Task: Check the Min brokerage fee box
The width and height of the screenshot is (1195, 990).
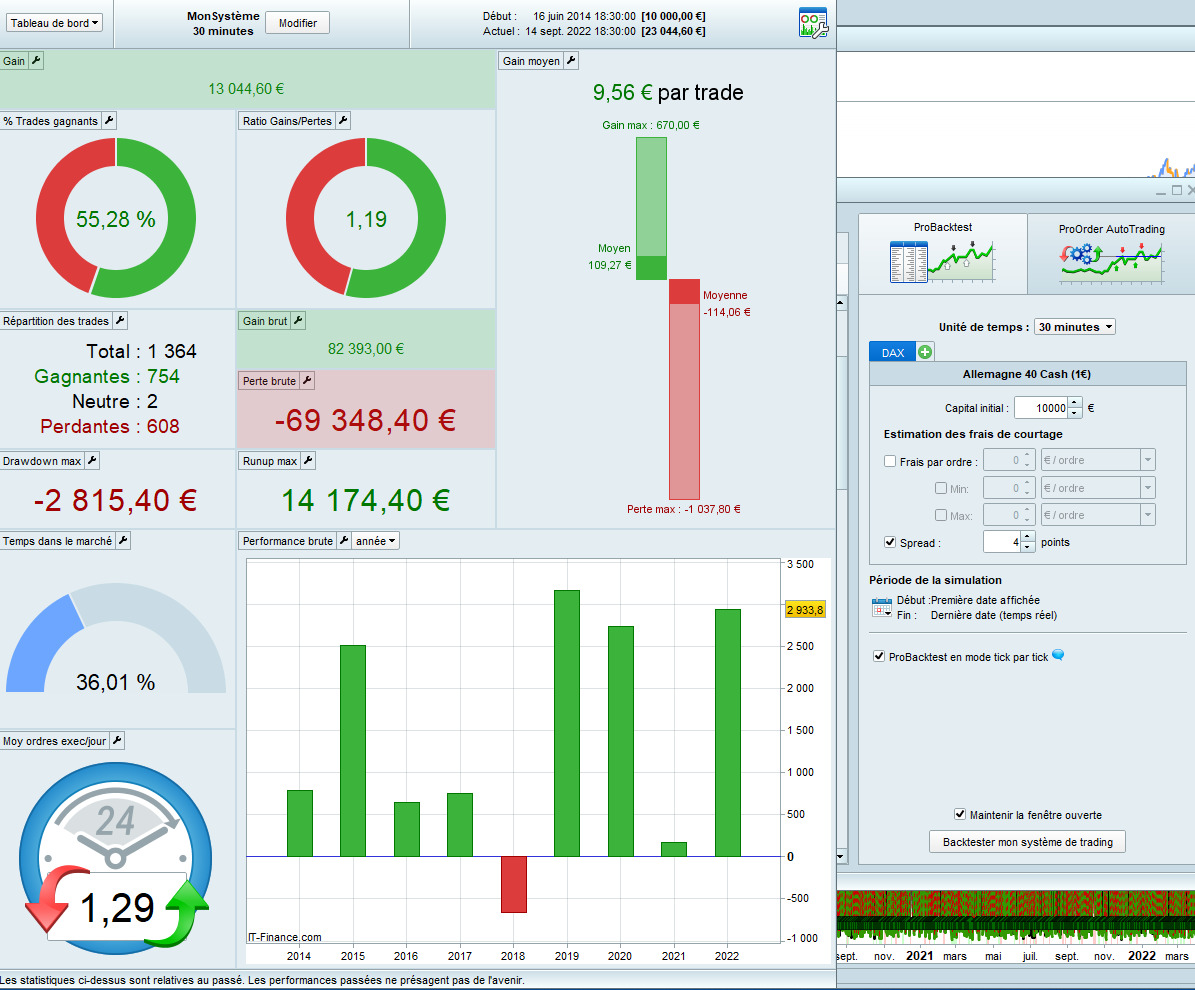Action: [x=940, y=489]
